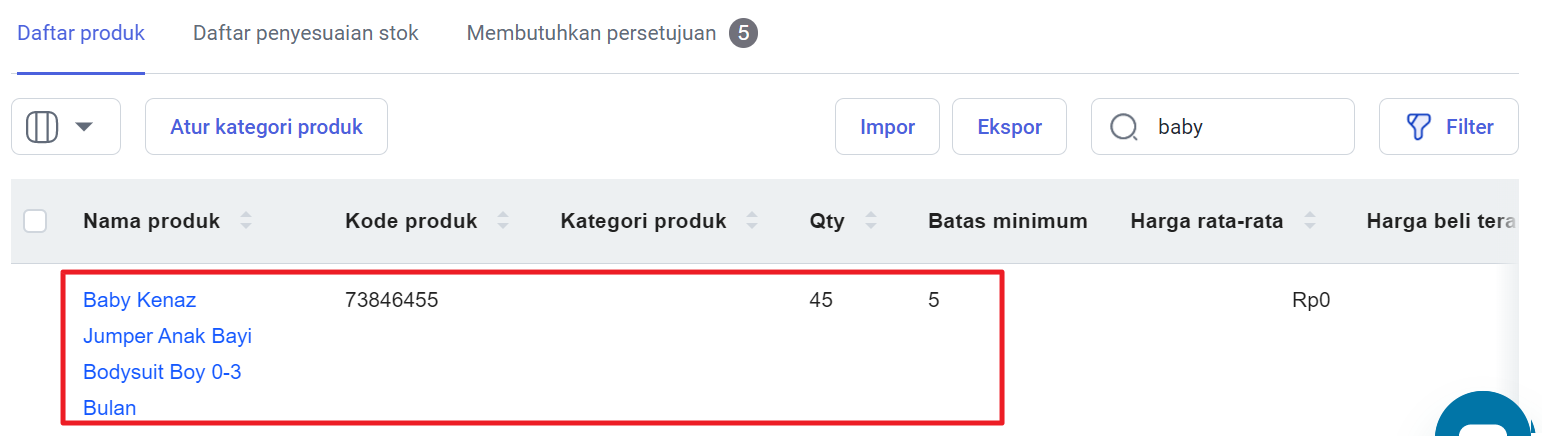The width and height of the screenshot is (1542, 436).
Task: Switch to Daftar penyesuaian stok tab
Action: tap(306, 33)
